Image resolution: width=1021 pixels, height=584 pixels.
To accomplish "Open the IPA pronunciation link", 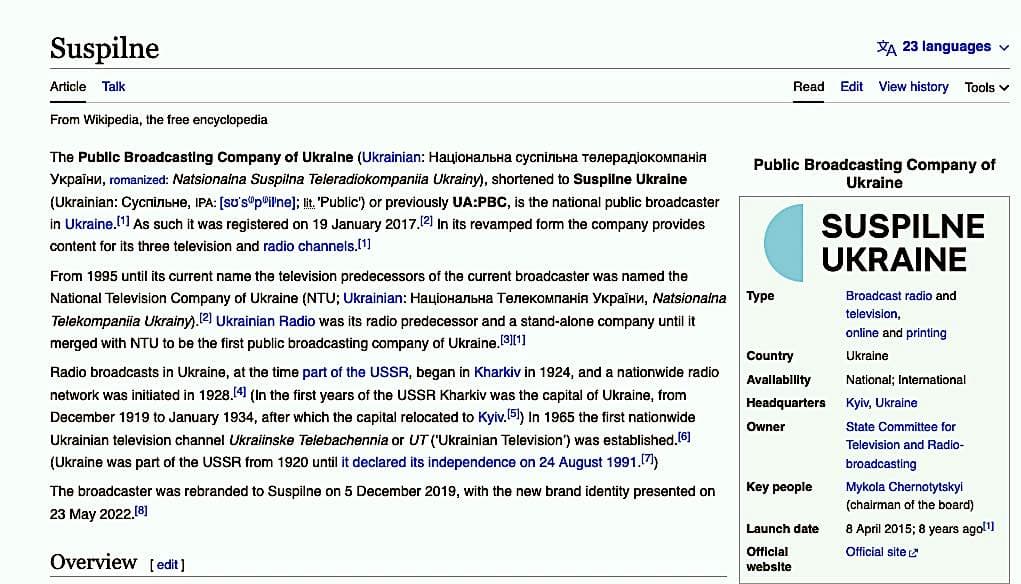I will coord(257,202).
